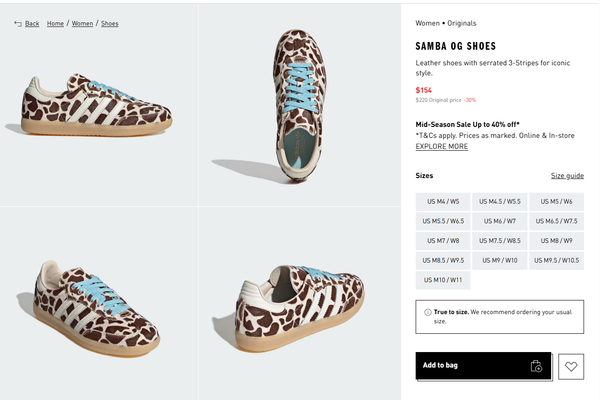Screen dimensions: 600x400
Task: Follow the EXPLORE MORE sale link
Action: [442, 146]
